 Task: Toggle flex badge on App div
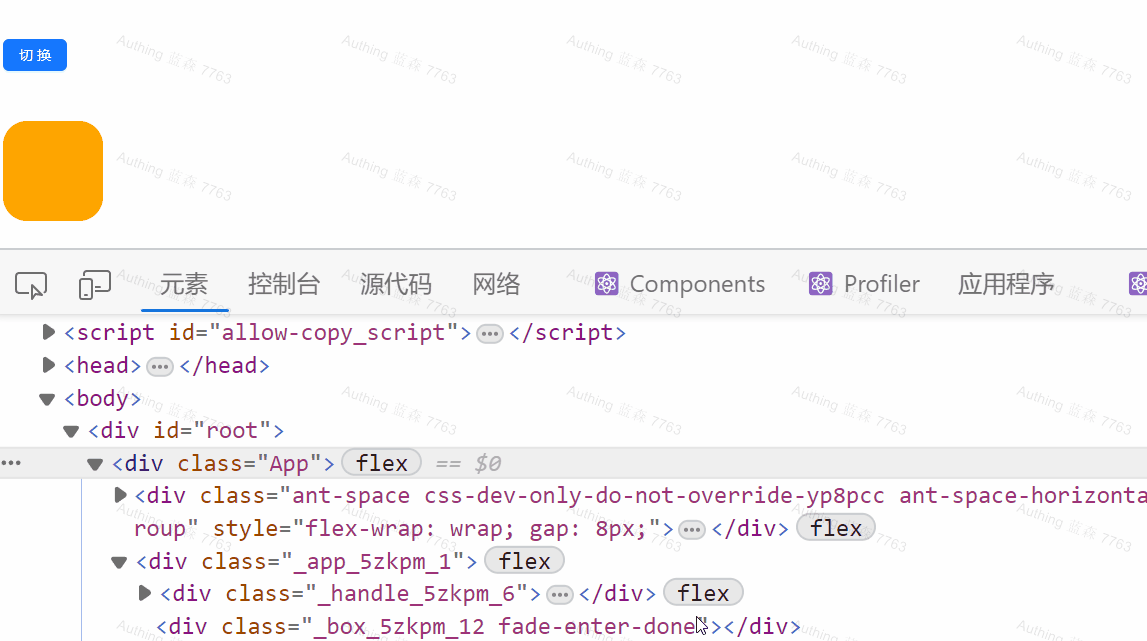tap(381, 463)
